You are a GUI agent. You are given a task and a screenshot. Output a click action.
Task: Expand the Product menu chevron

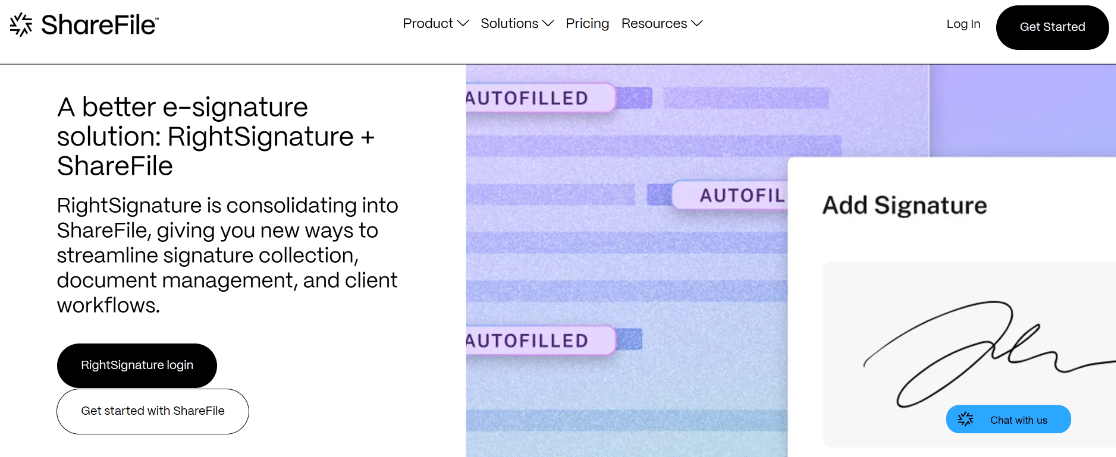point(463,23)
